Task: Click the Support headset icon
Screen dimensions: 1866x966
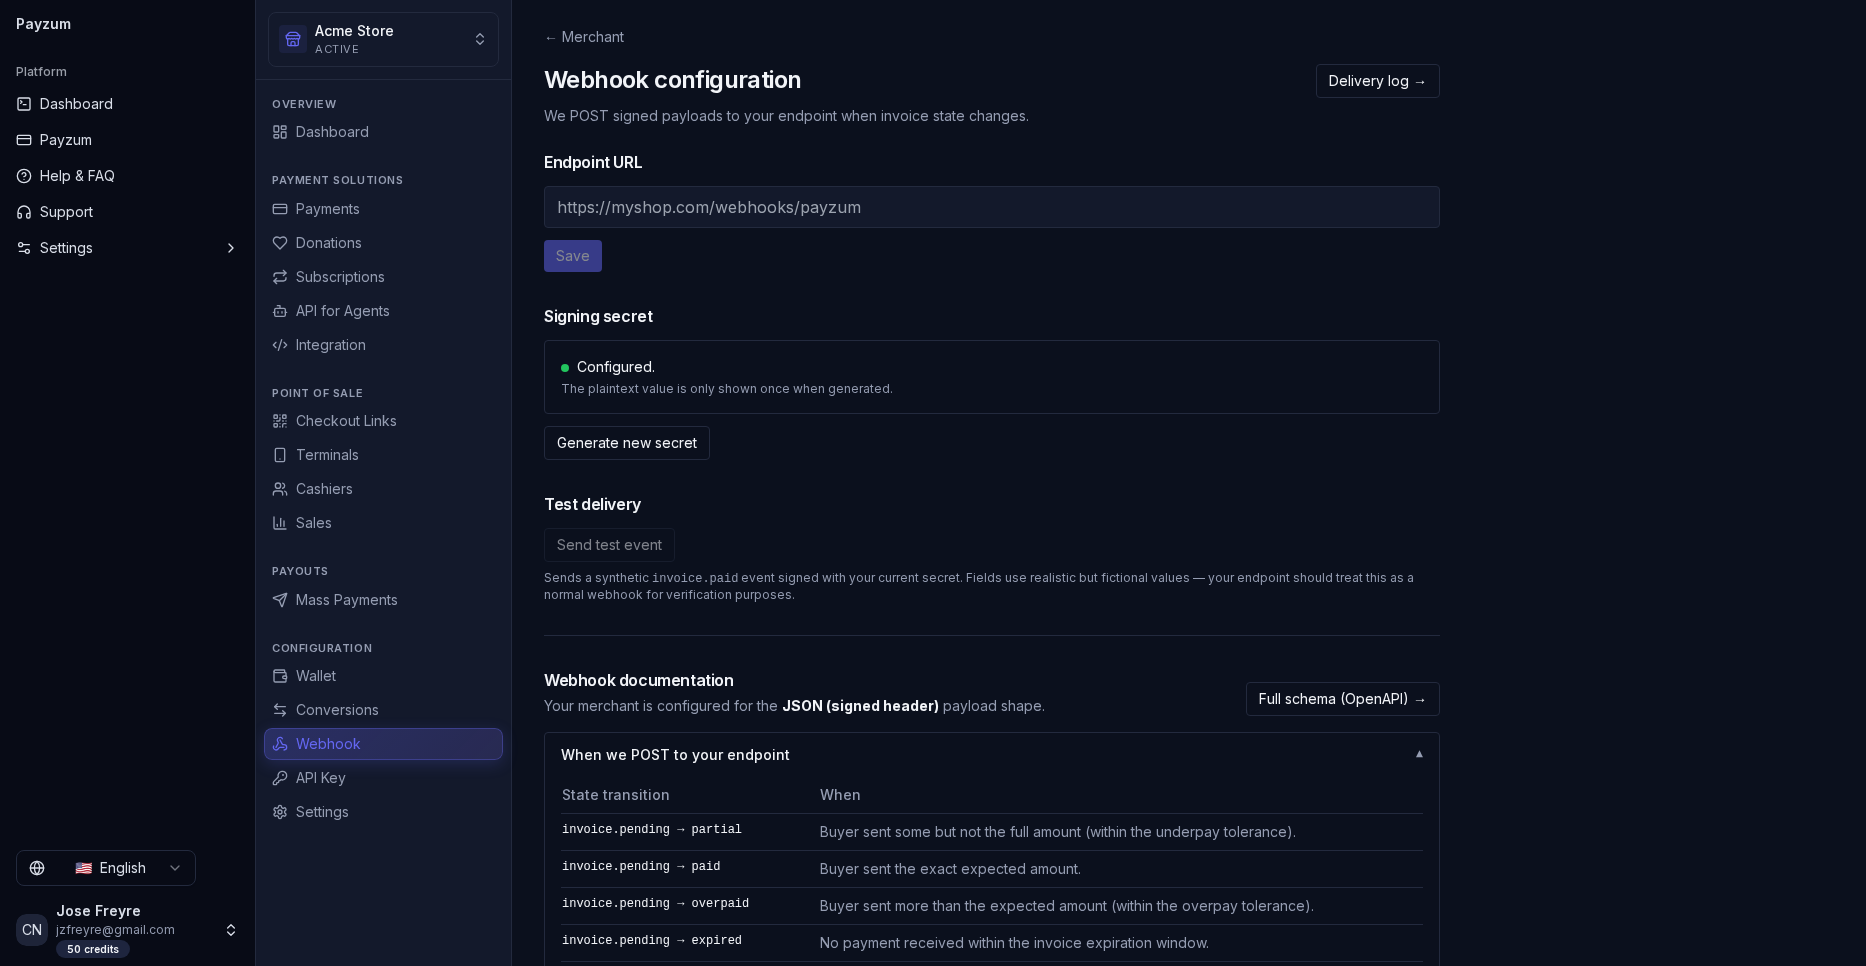Action: (24, 212)
